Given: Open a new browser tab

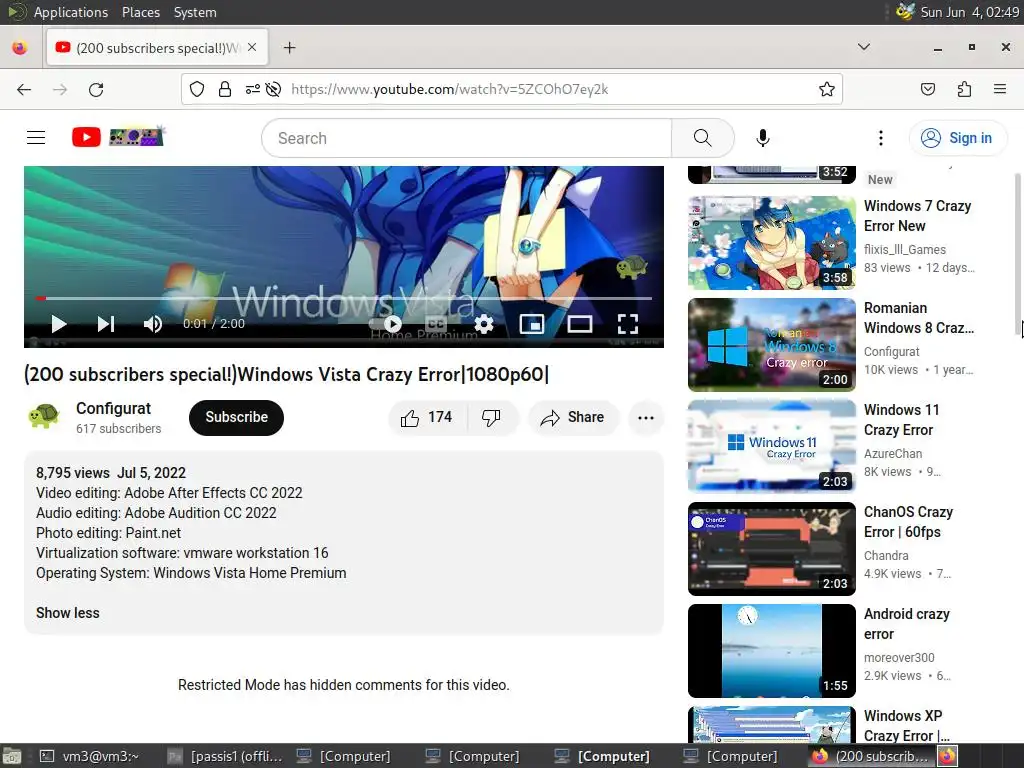Looking at the screenshot, I should click(289, 48).
